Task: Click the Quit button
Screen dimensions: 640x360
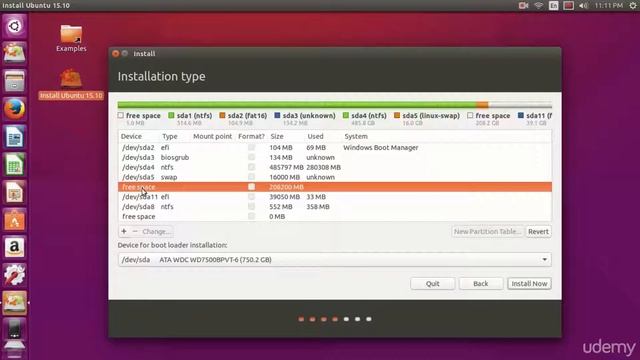Action: point(433,284)
